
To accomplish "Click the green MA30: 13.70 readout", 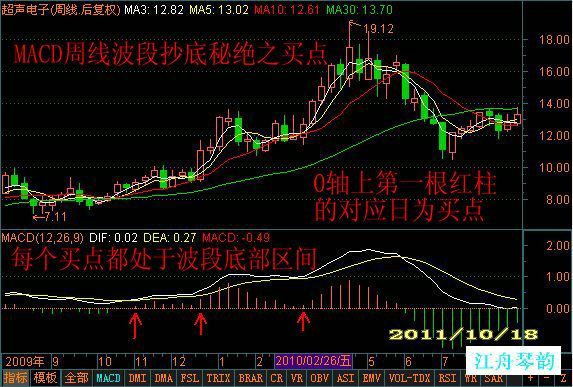I will 359,10.
